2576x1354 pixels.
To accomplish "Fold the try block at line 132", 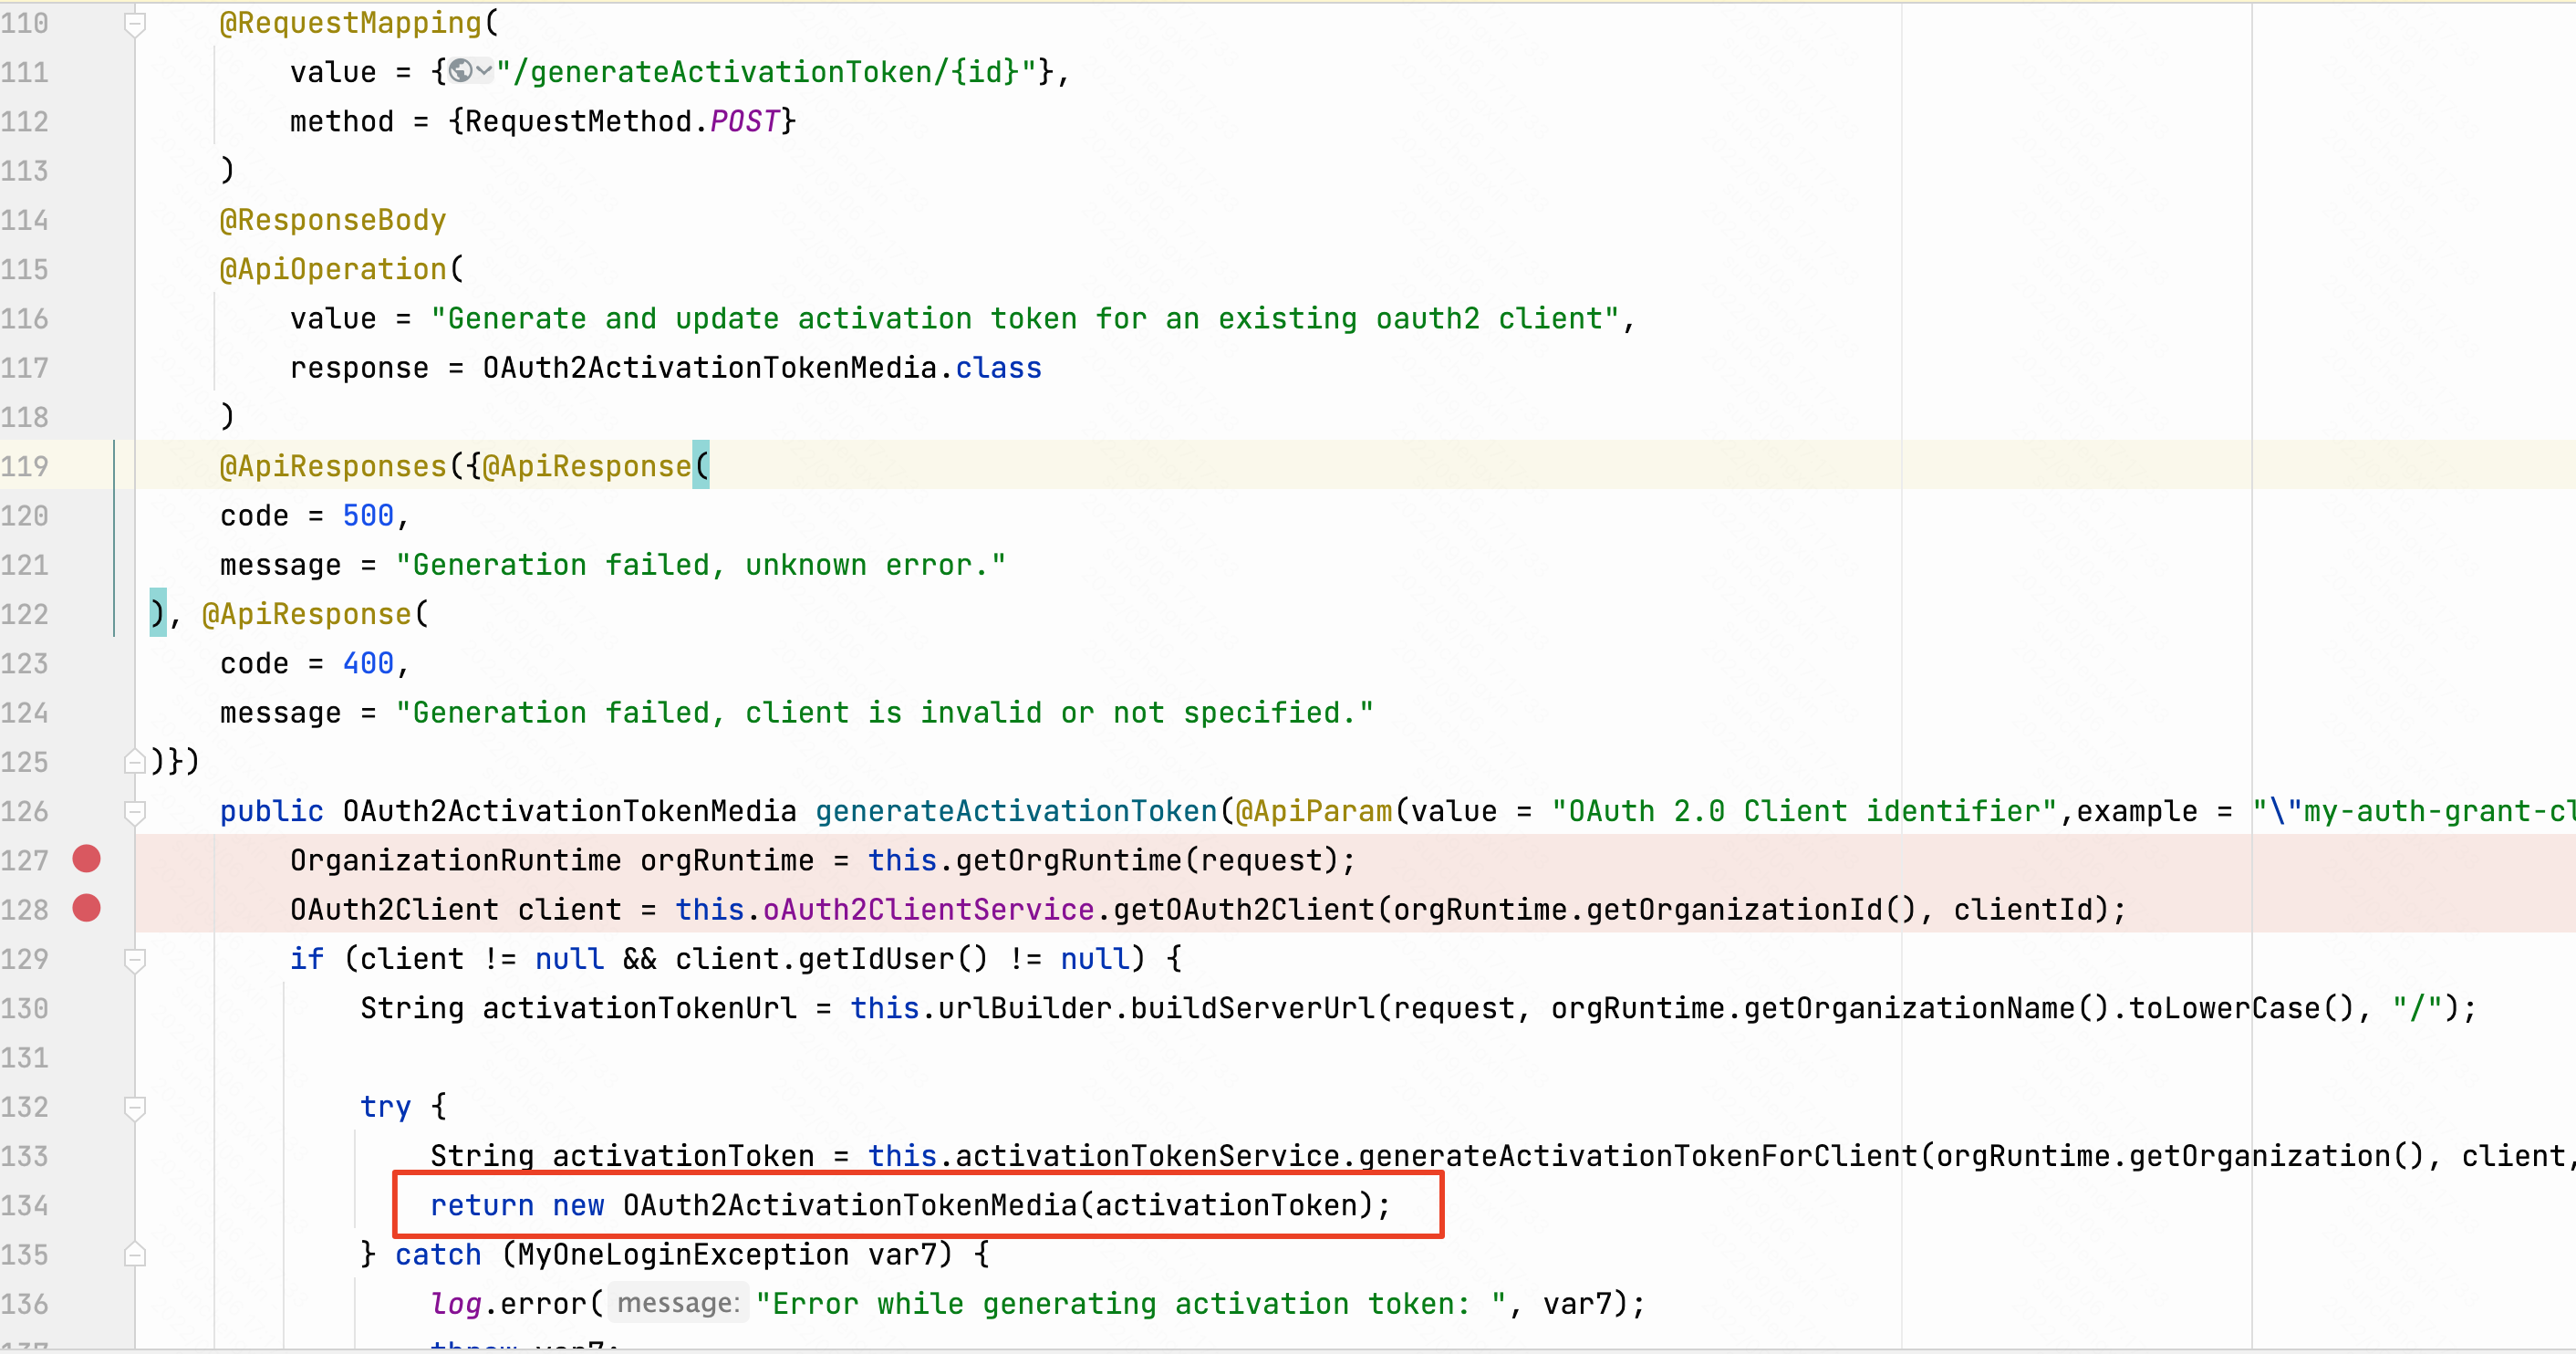I will 135,1107.
